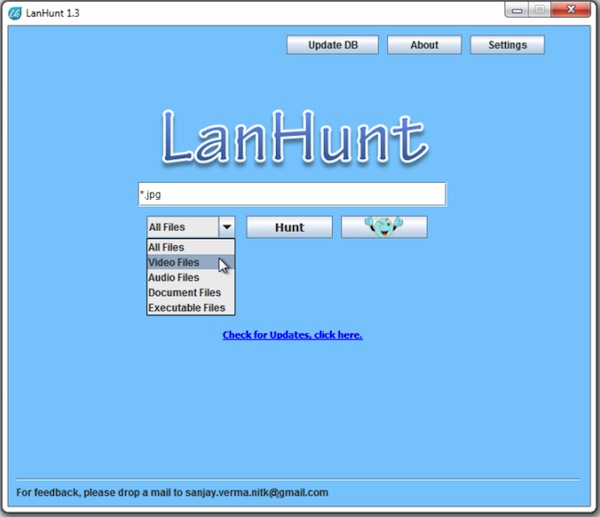Click the LanHunt logo banner

coord(295,137)
